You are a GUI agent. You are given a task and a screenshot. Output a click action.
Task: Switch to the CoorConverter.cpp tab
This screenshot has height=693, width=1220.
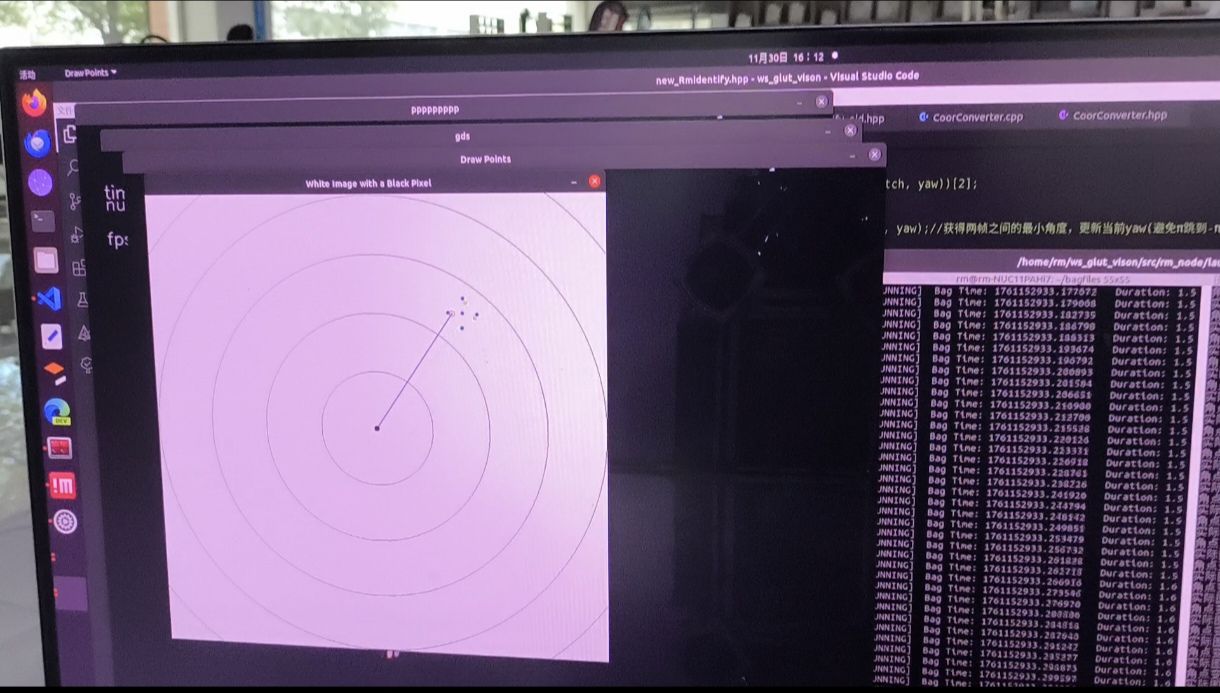tap(971, 116)
